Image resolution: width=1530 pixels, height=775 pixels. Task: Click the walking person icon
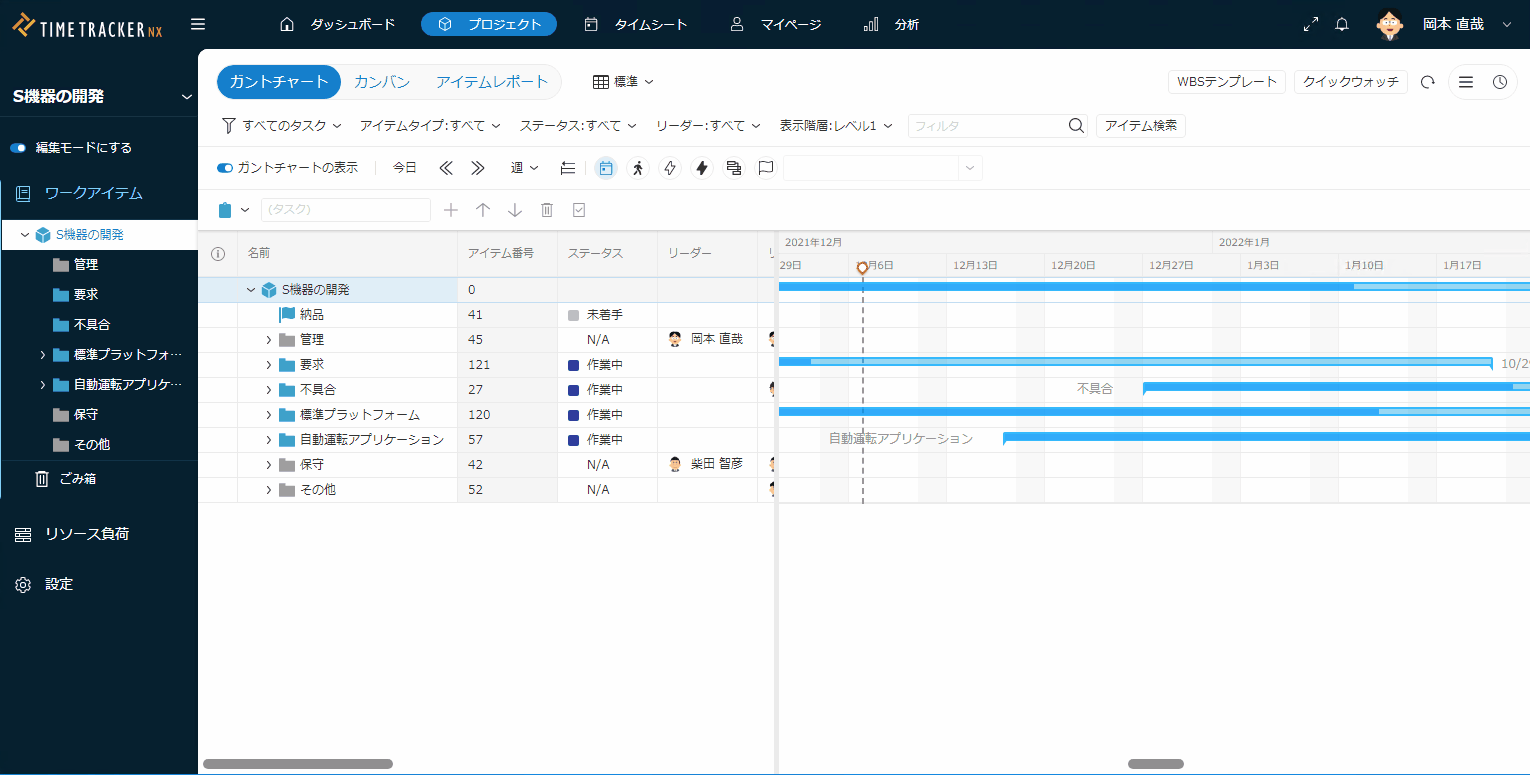(638, 168)
